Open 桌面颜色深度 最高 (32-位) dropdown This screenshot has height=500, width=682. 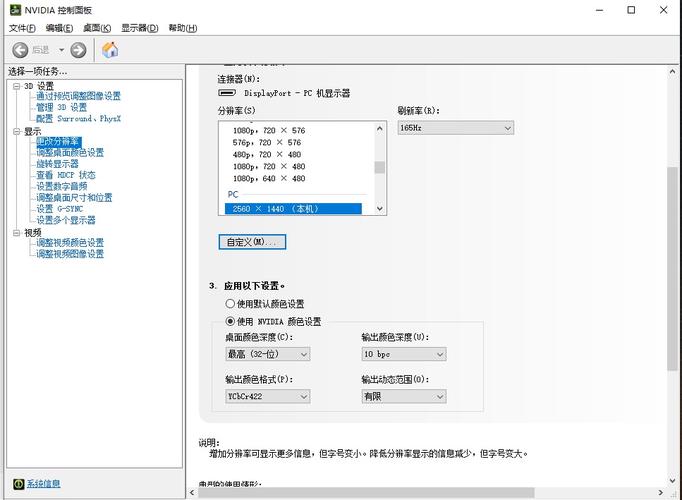pyautogui.click(x=267, y=354)
